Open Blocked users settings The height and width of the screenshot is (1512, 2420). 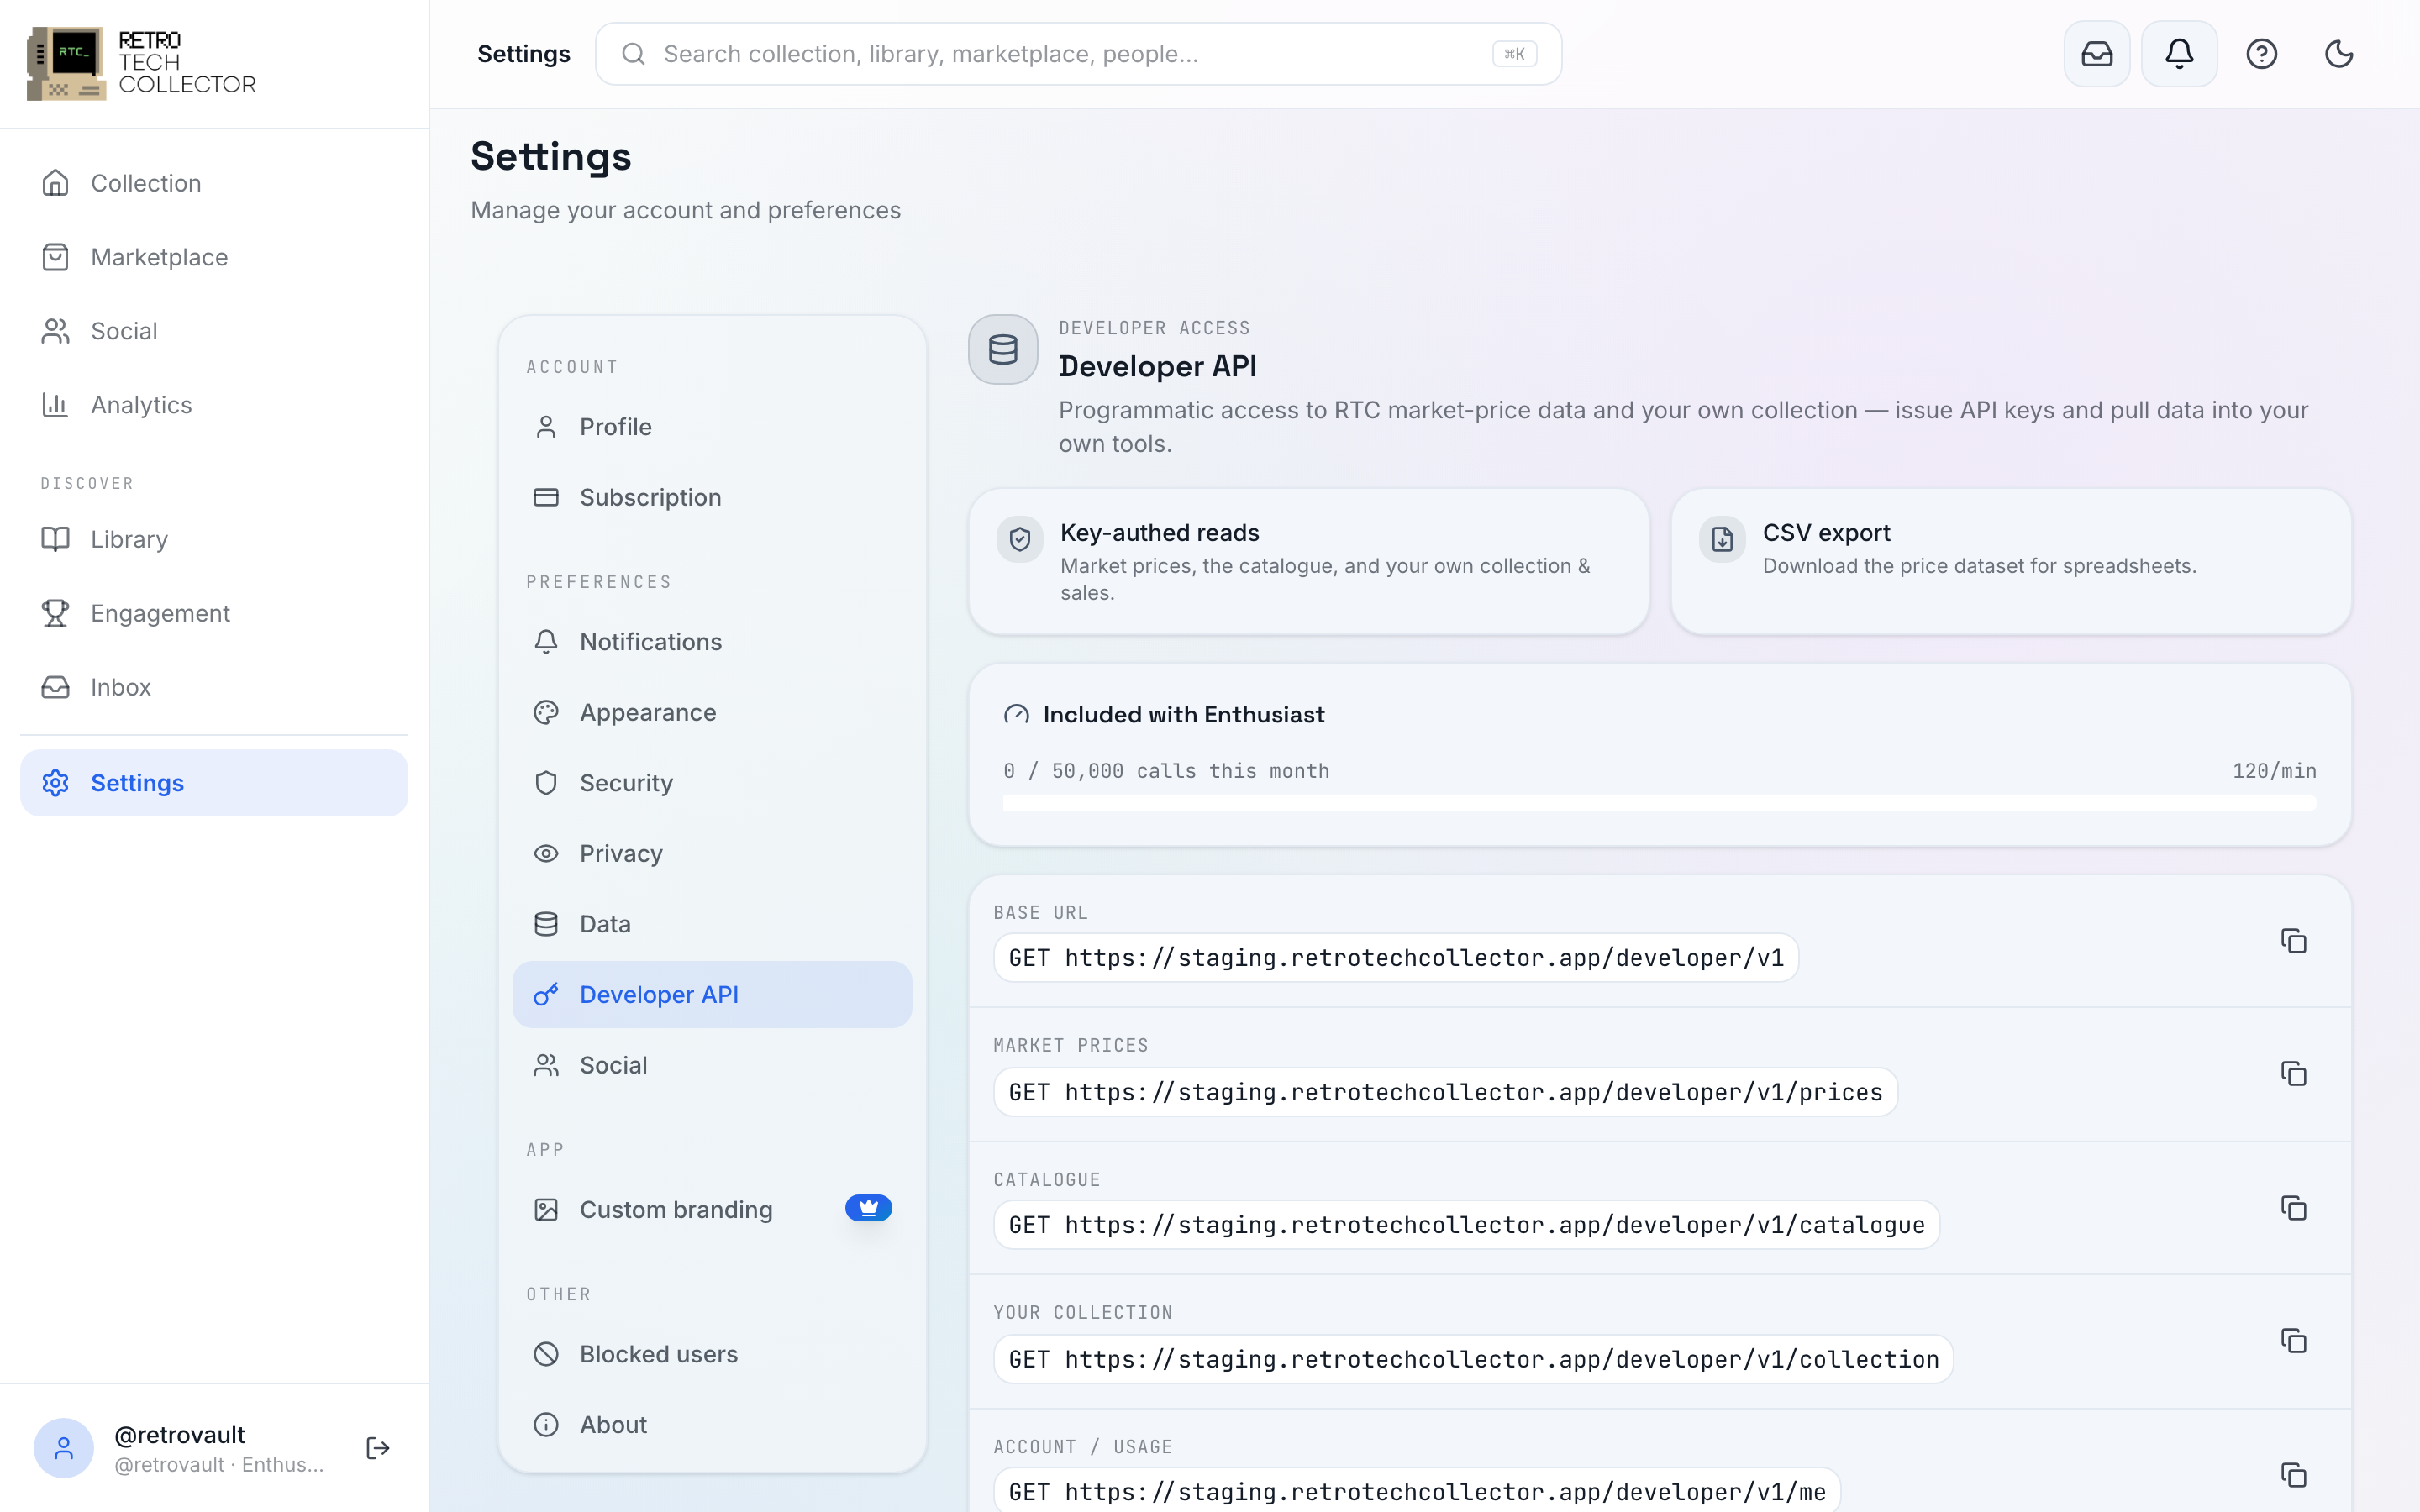pyautogui.click(x=712, y=1354)
